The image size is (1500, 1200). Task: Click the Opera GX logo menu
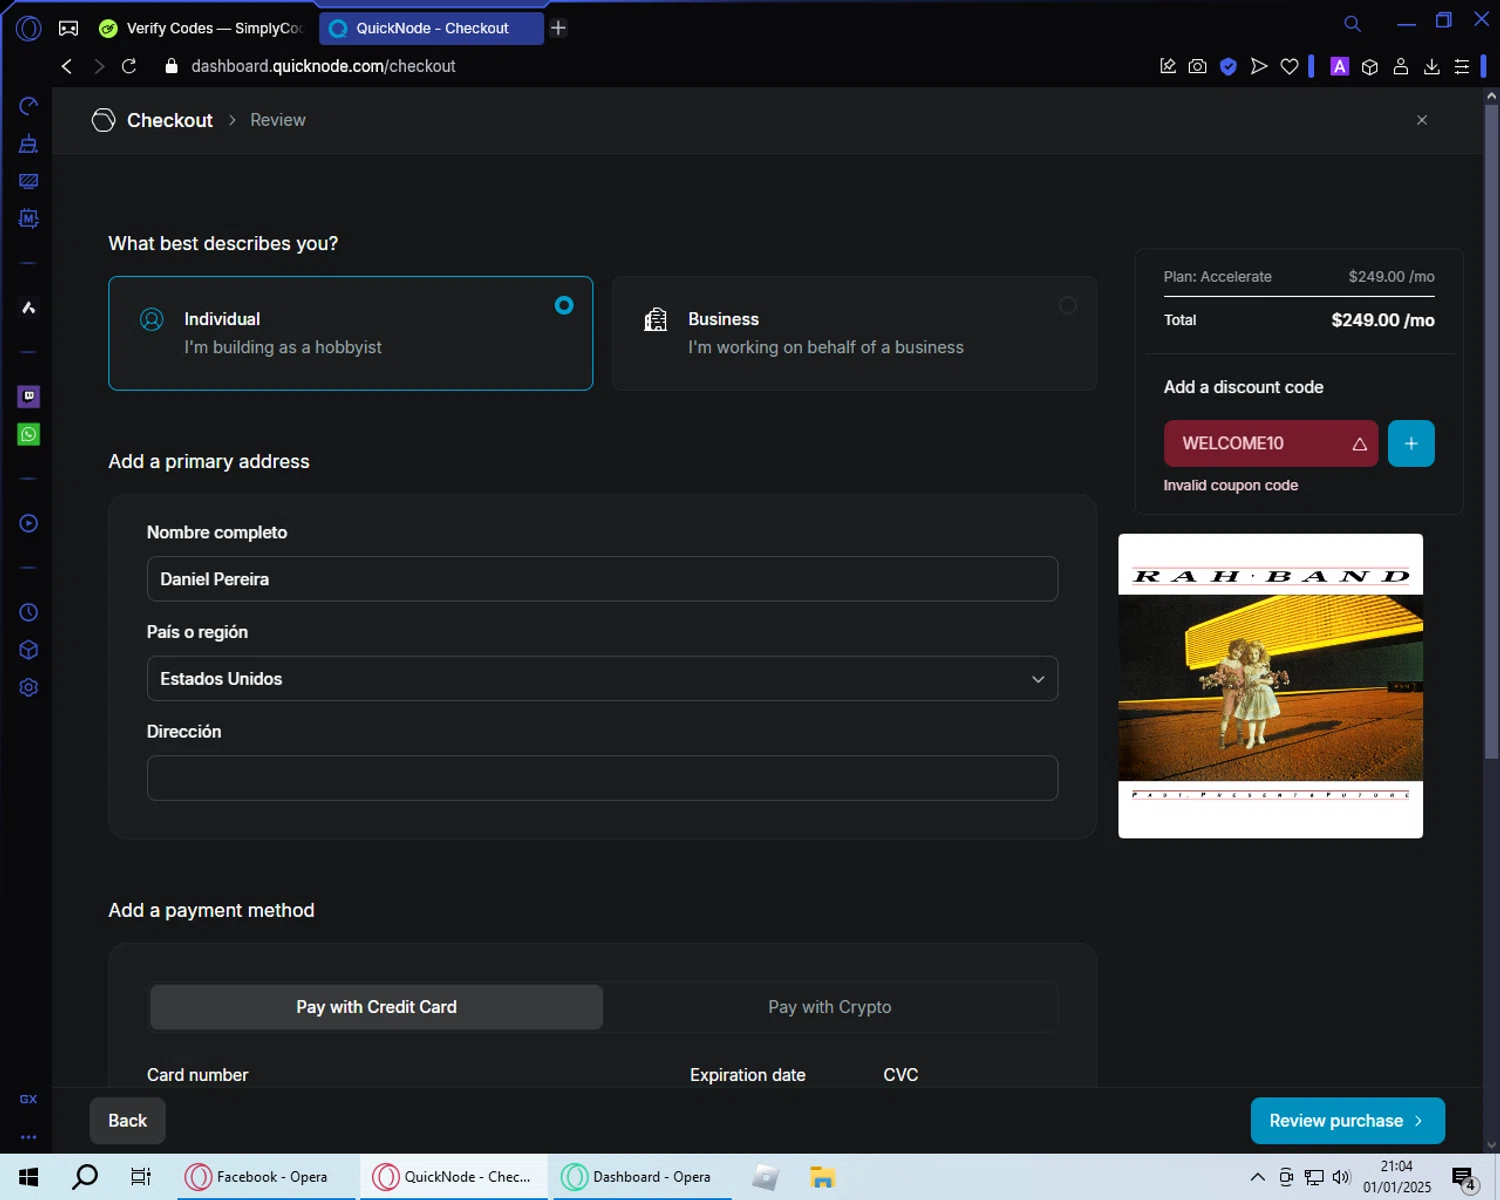[29, 28]
